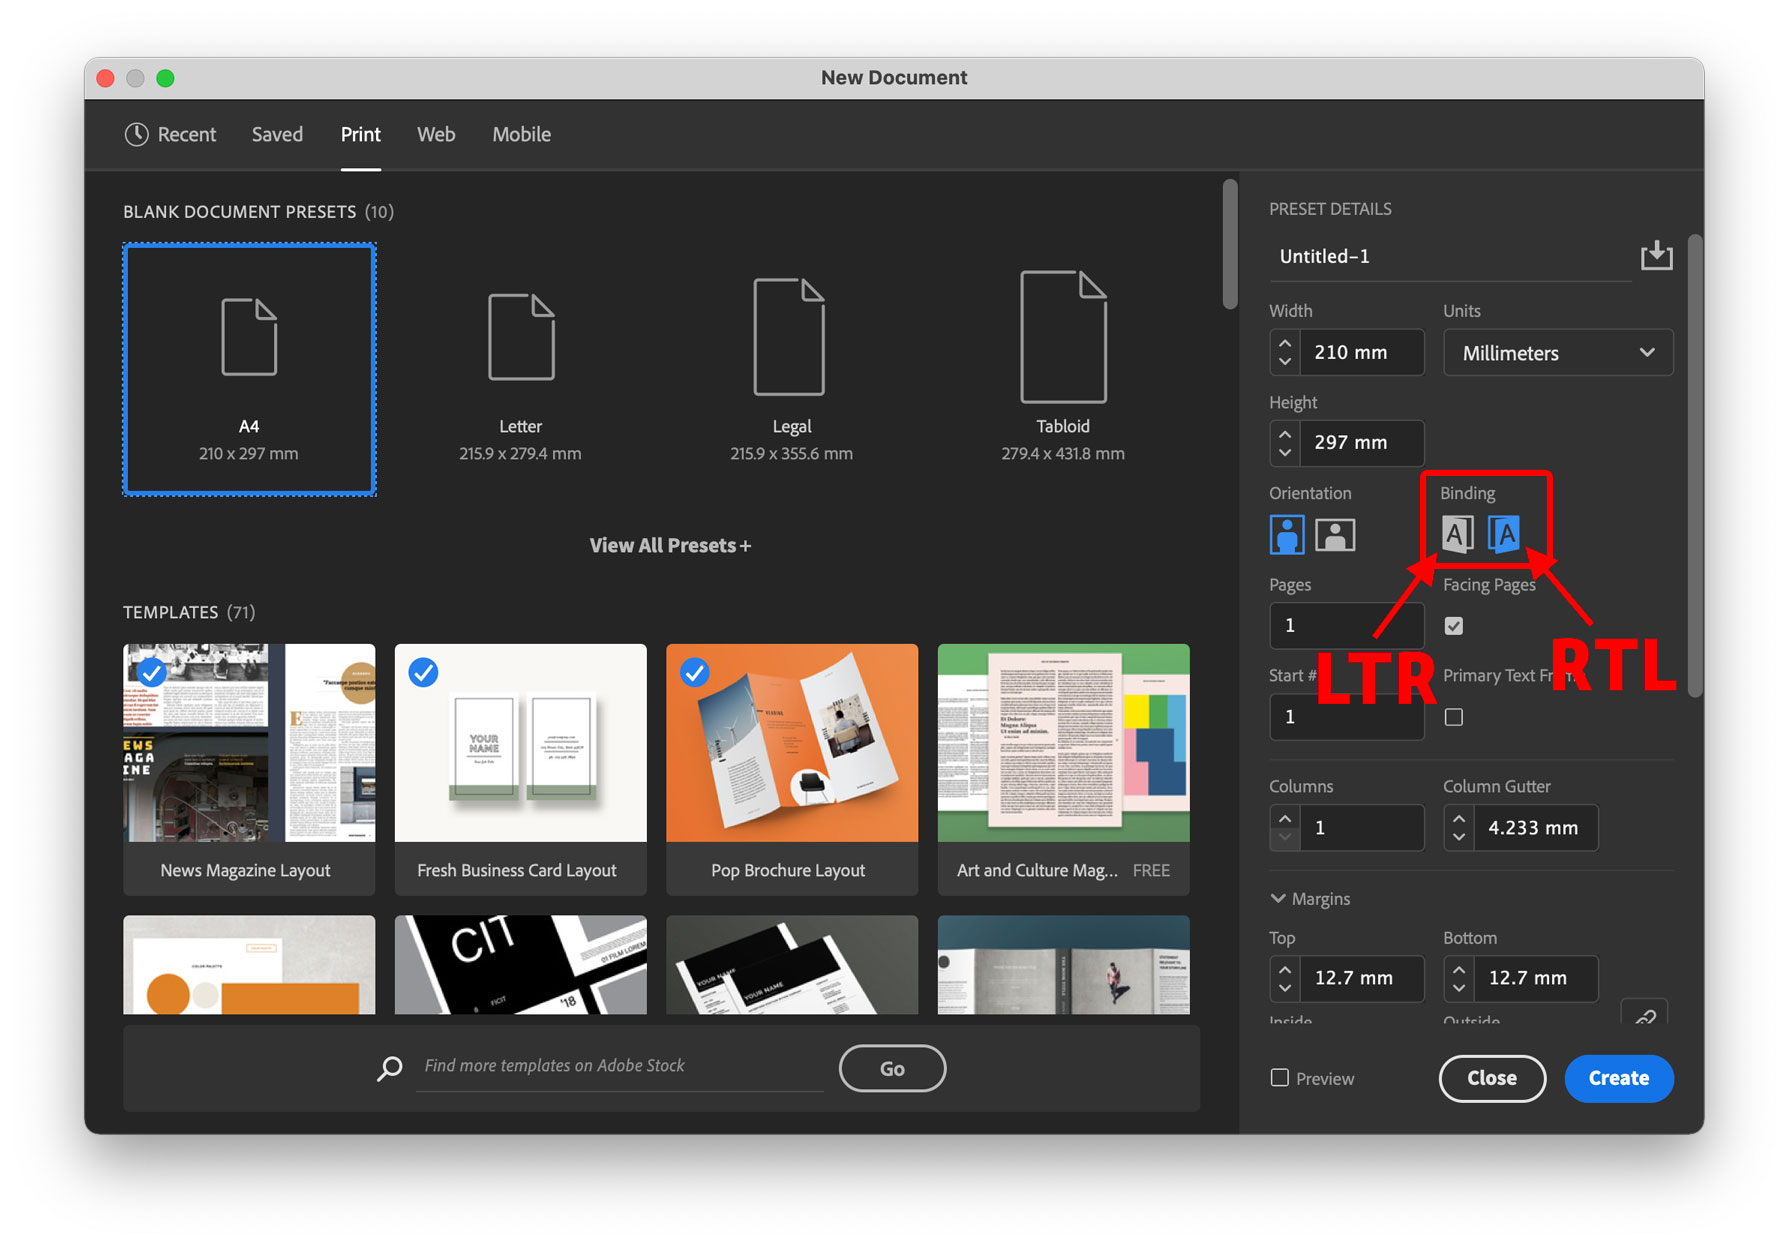Increase Column Gutter with the up stepper
This screenshot has width=1788, height=1245.
click(1458, 818)
